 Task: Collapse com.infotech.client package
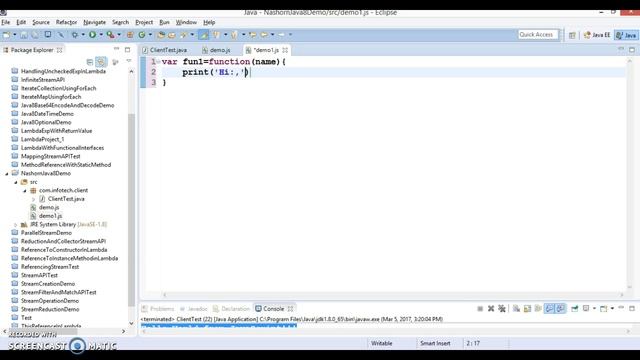point(24,191)
